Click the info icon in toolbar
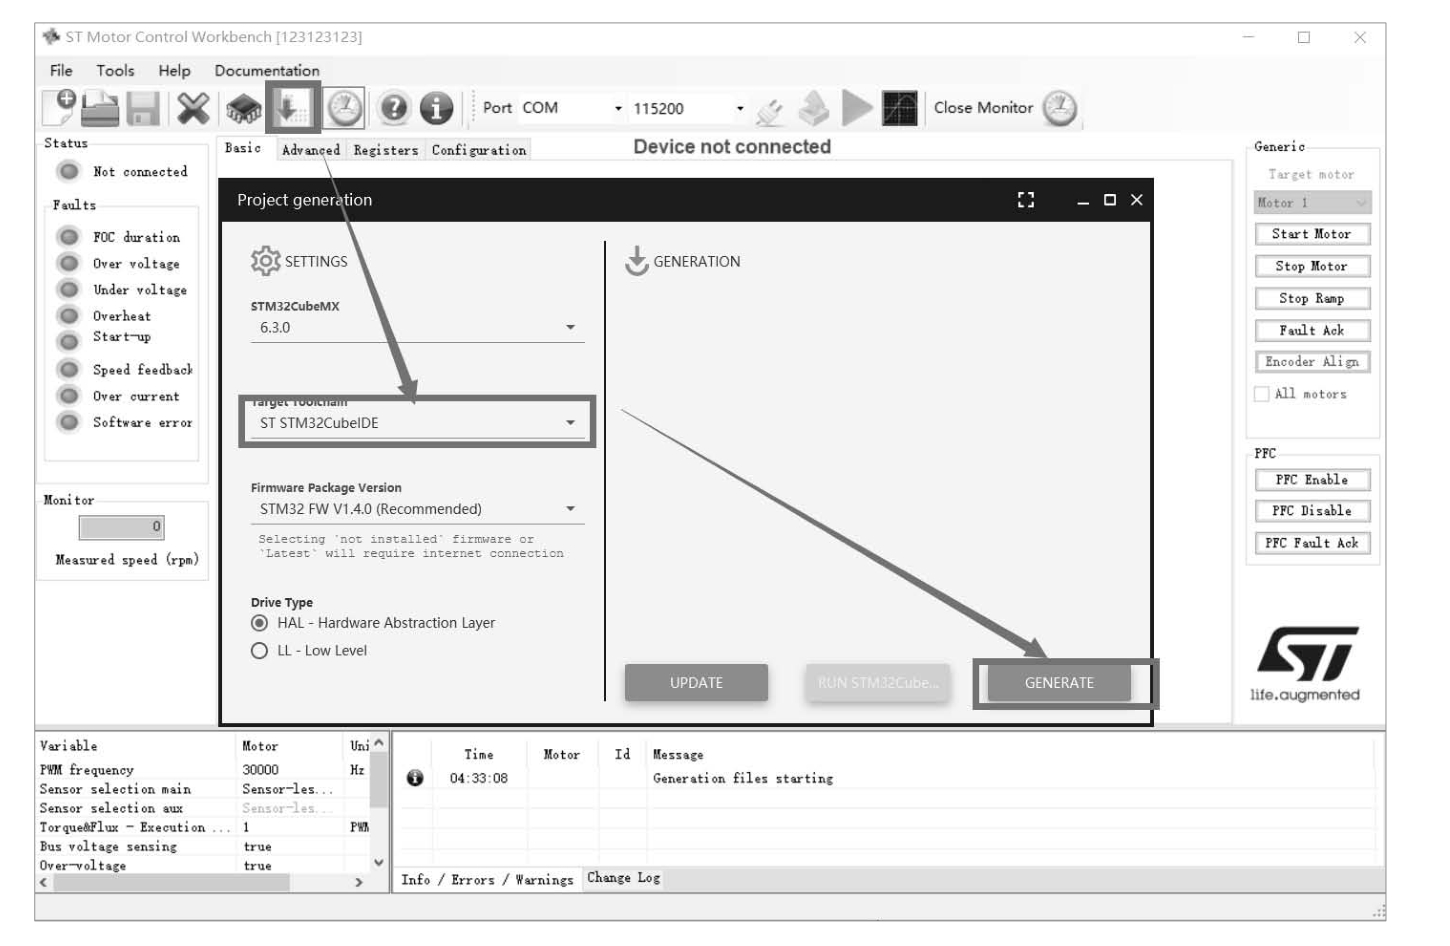This screenshot has width=1450, height=946. pos(436,108)
